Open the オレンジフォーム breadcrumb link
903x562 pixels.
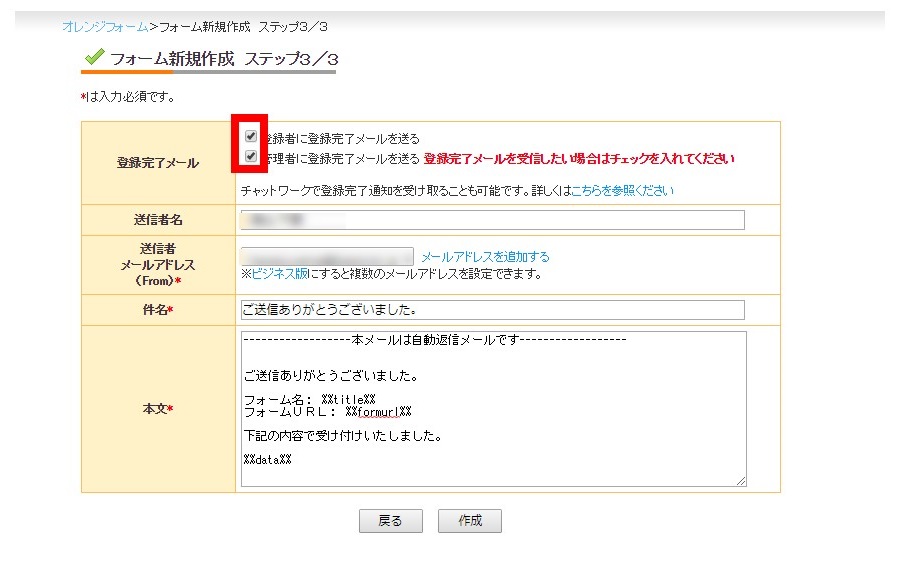pos(105,27)
